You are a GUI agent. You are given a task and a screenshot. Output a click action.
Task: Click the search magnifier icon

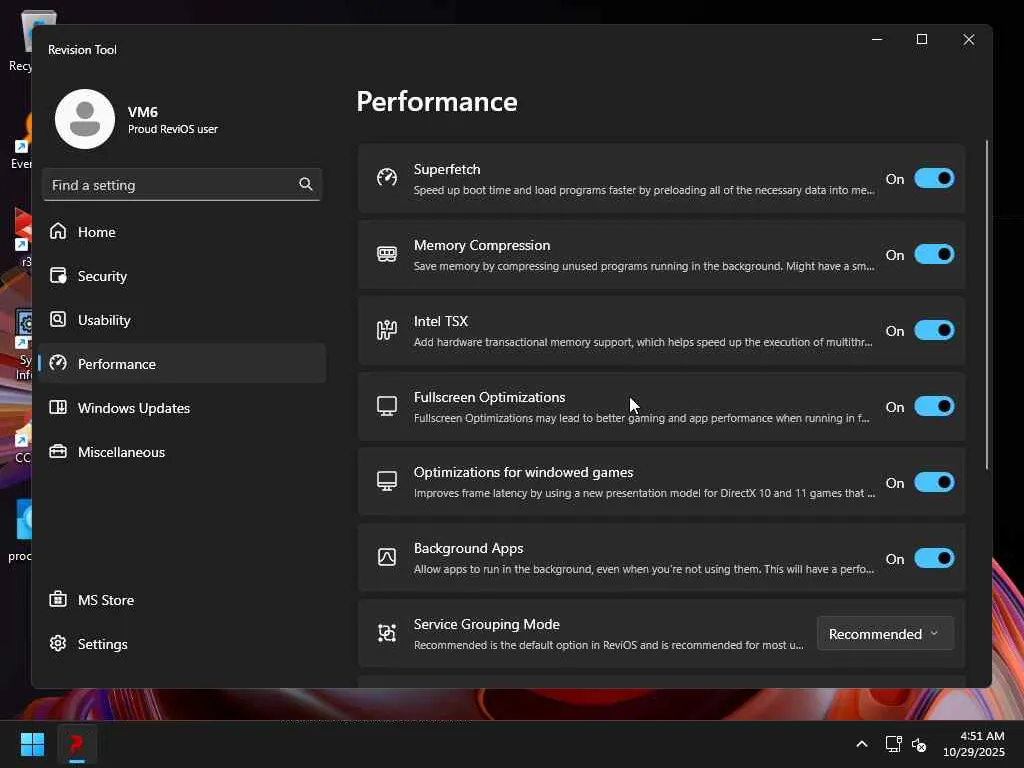pyautogui.click(x=306, y=184)
